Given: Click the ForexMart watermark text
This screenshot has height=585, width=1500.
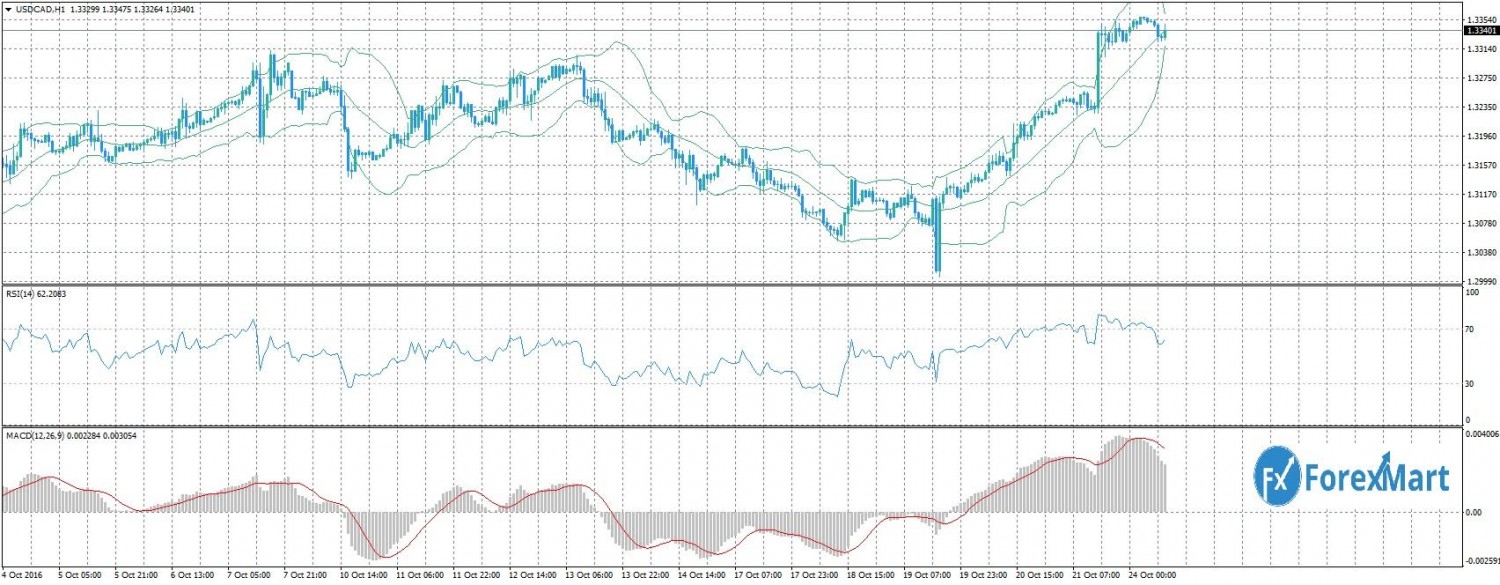Looking at the screenshot, I should click(x=1375, y=480).
